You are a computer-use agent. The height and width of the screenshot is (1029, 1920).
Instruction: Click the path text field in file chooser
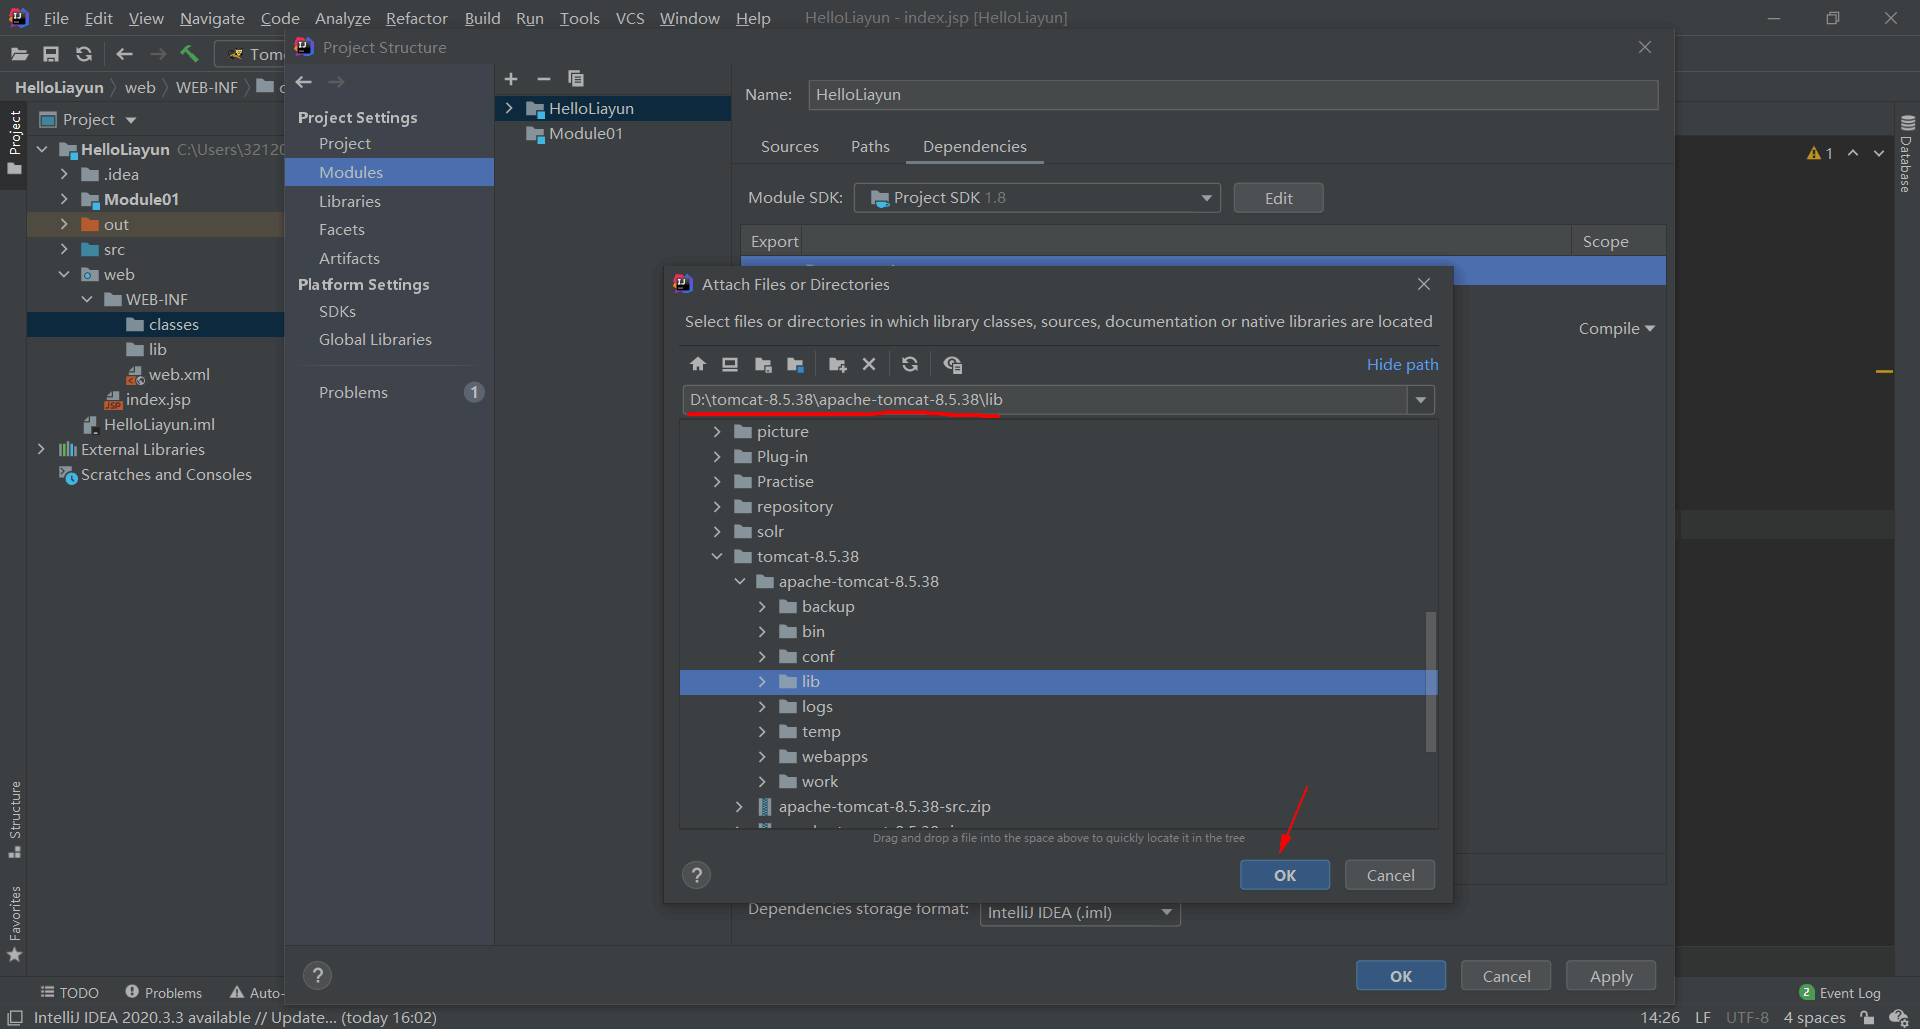pos(1045,400)
